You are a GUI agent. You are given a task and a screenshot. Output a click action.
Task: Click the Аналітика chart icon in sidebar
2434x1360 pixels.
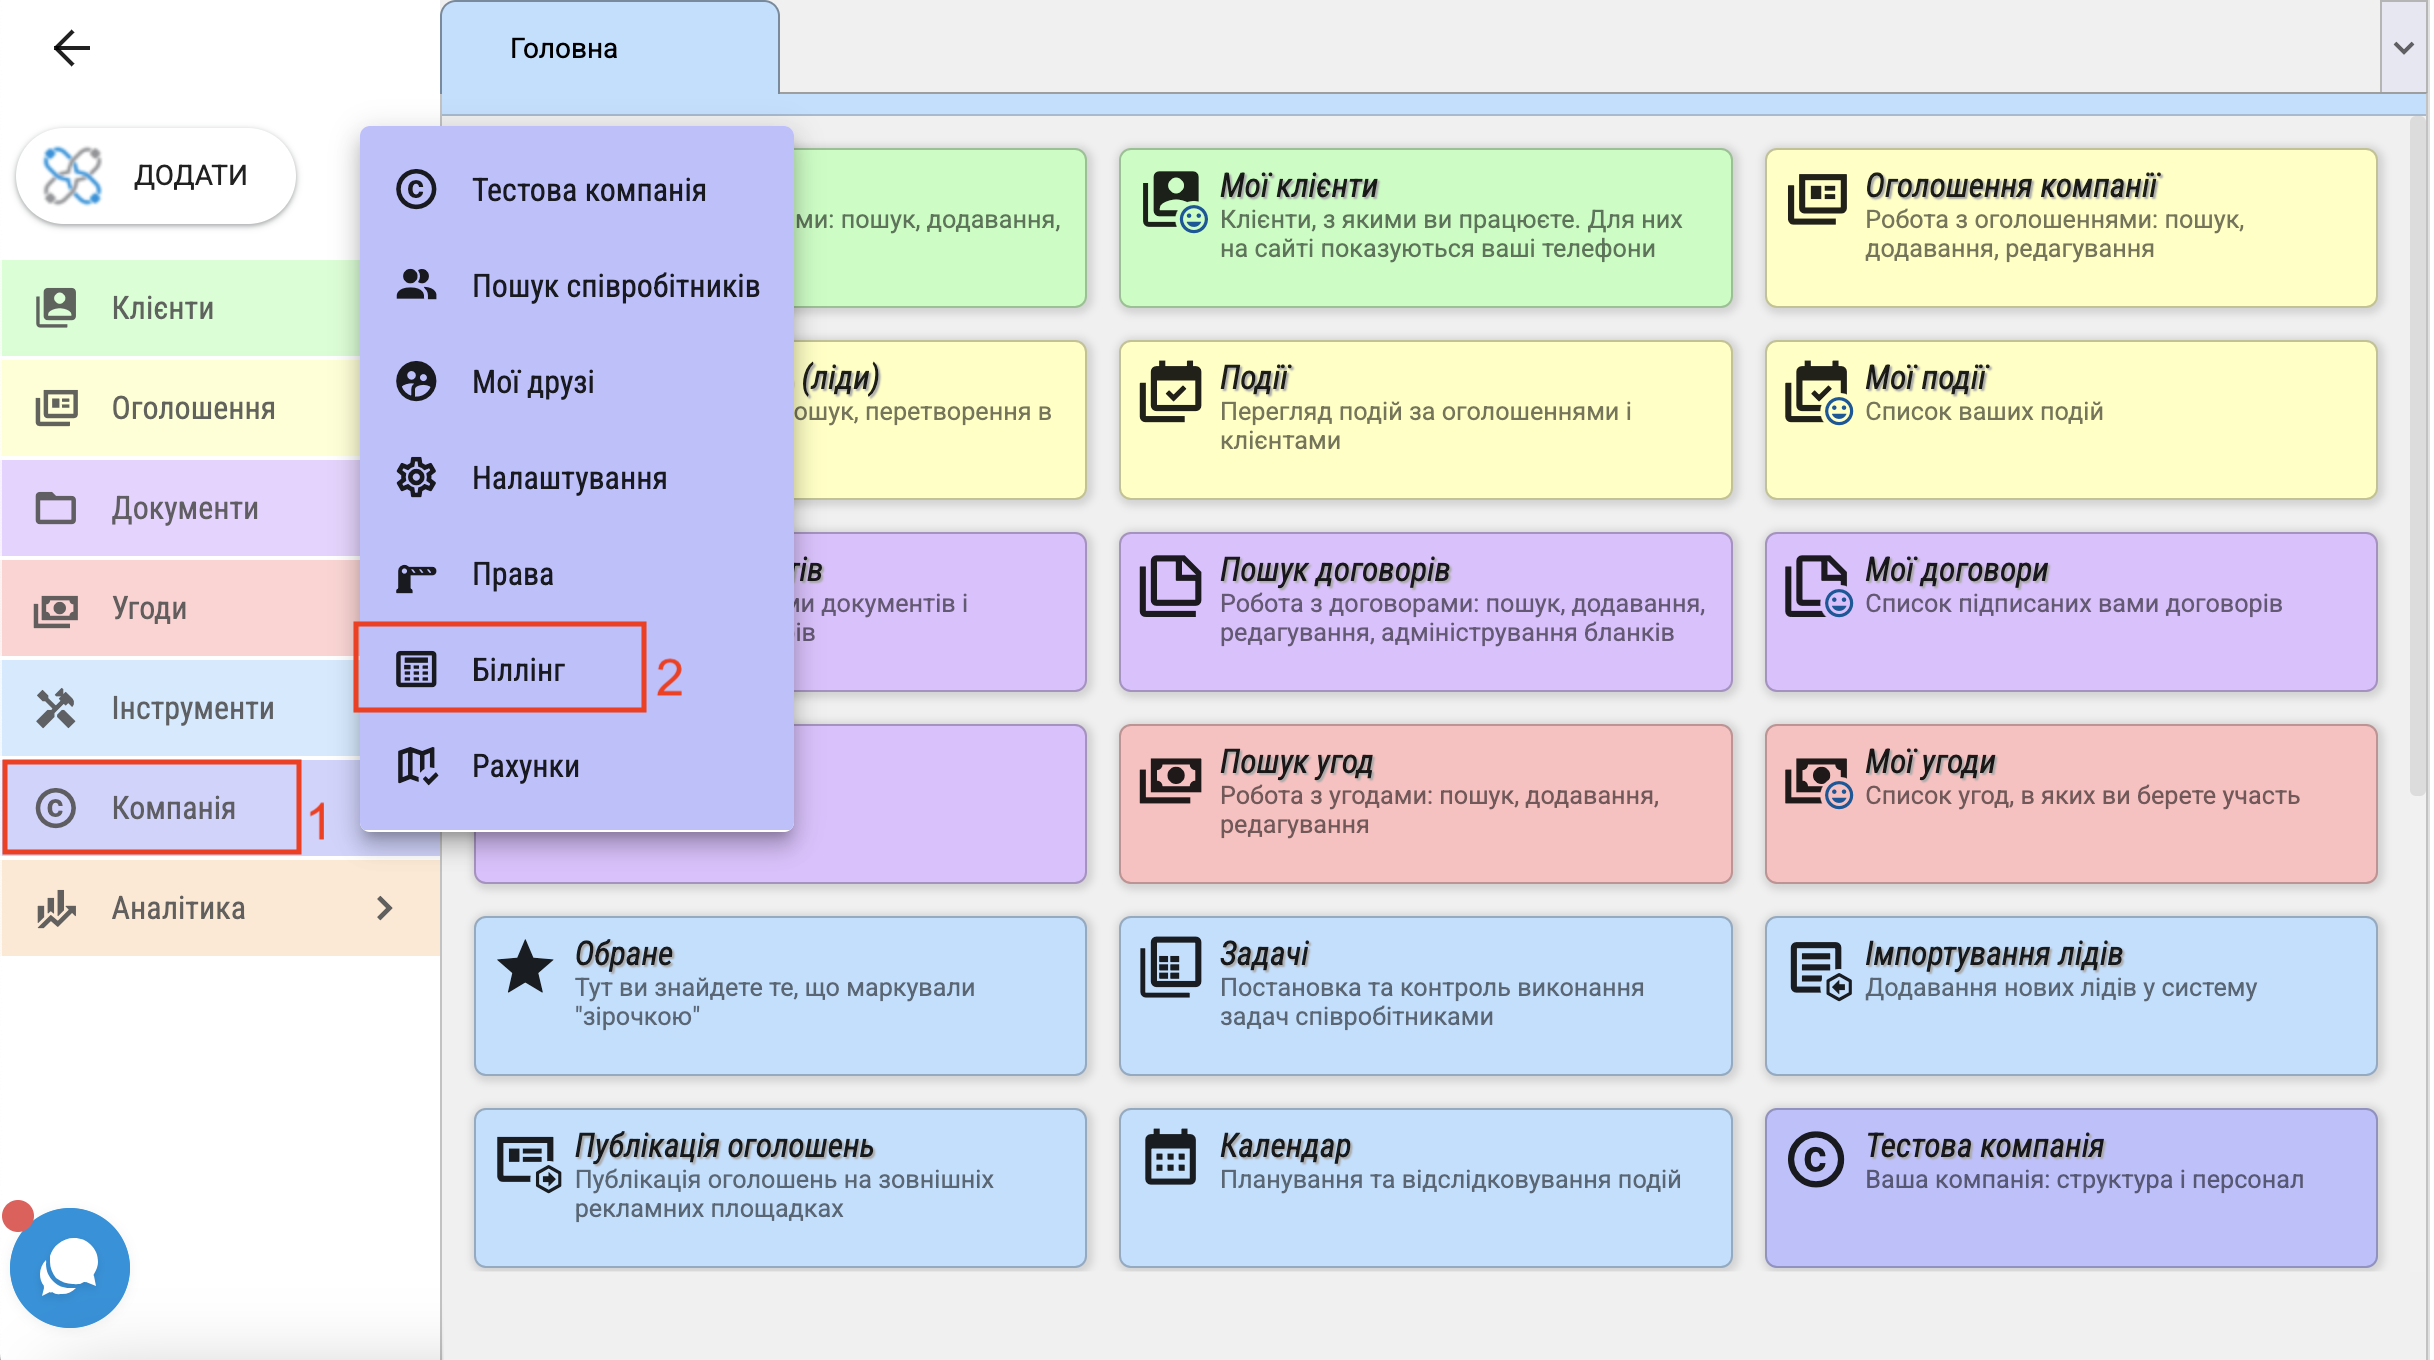(x=56, y=908)
